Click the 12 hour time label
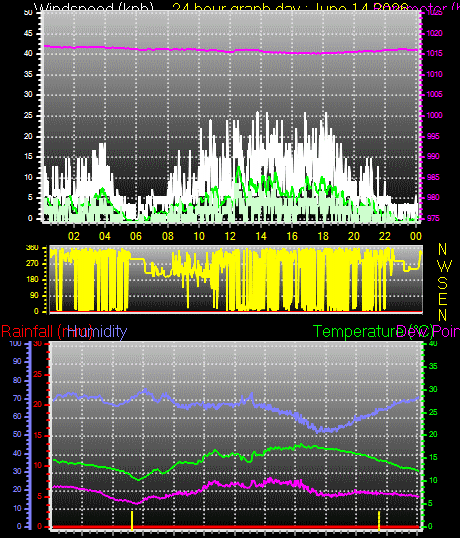This screenshot has height=538, width=460. coord(230,236)
